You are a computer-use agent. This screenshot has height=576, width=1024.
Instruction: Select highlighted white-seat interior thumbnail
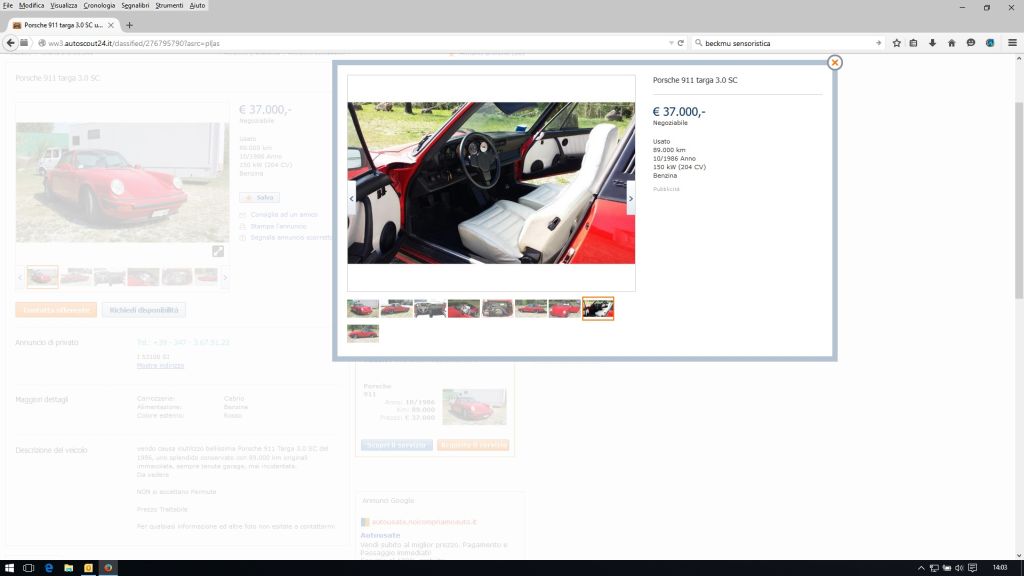(598, 308)
